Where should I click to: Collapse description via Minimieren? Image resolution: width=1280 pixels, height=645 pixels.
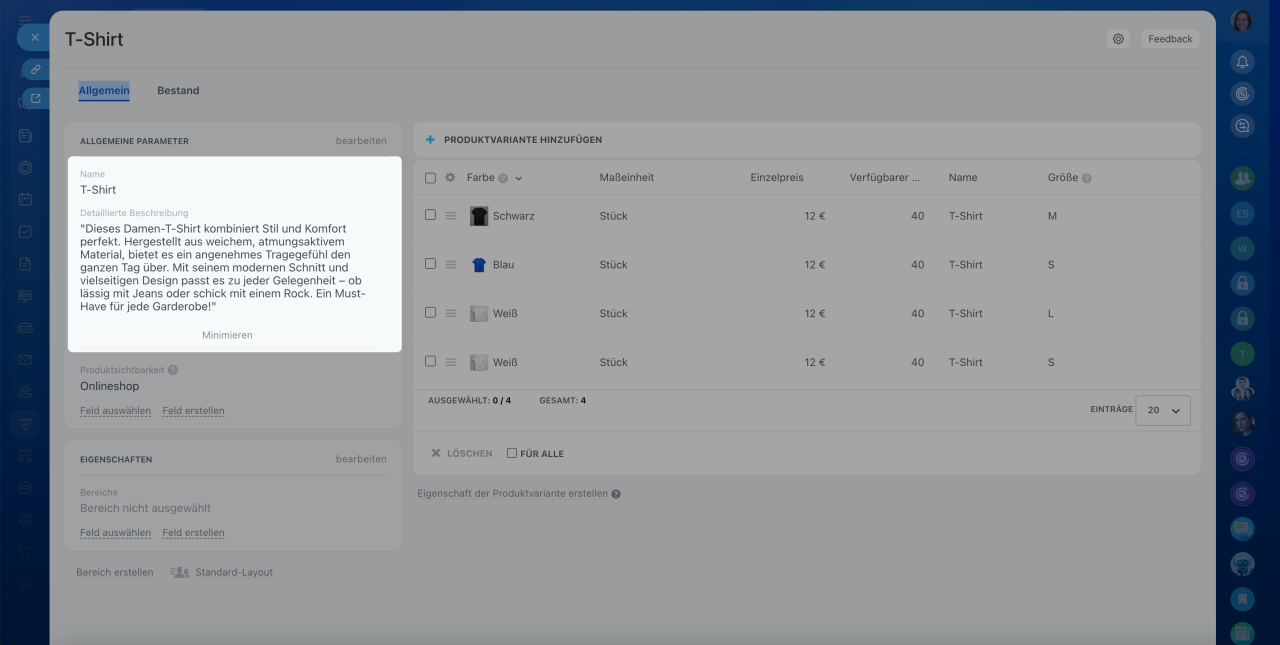(x=227, y=335)
